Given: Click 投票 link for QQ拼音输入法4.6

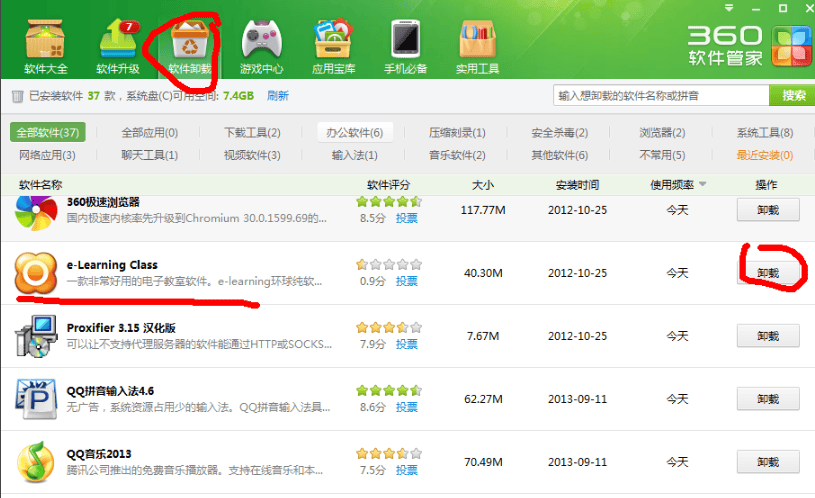Looking at the screenshot, I should coord(406,408).
